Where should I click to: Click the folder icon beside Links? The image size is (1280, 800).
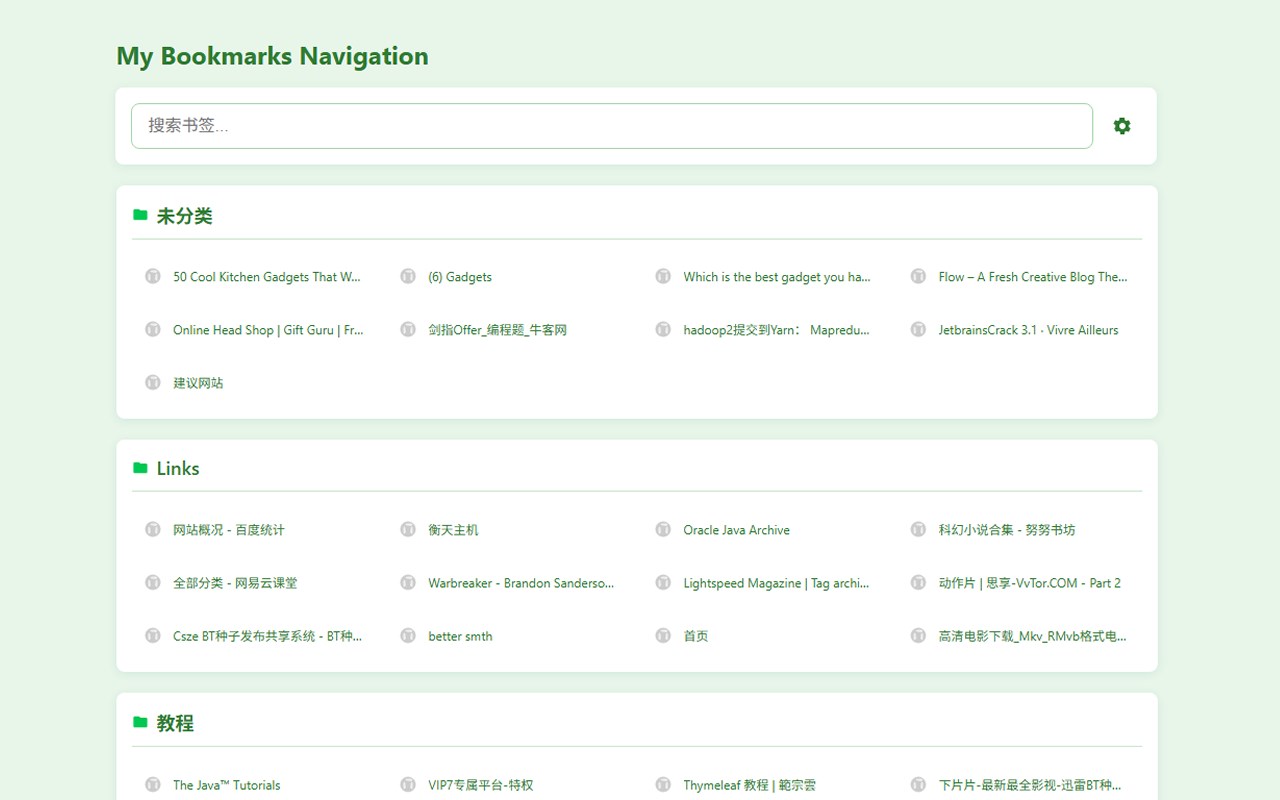tap(140, 468)
